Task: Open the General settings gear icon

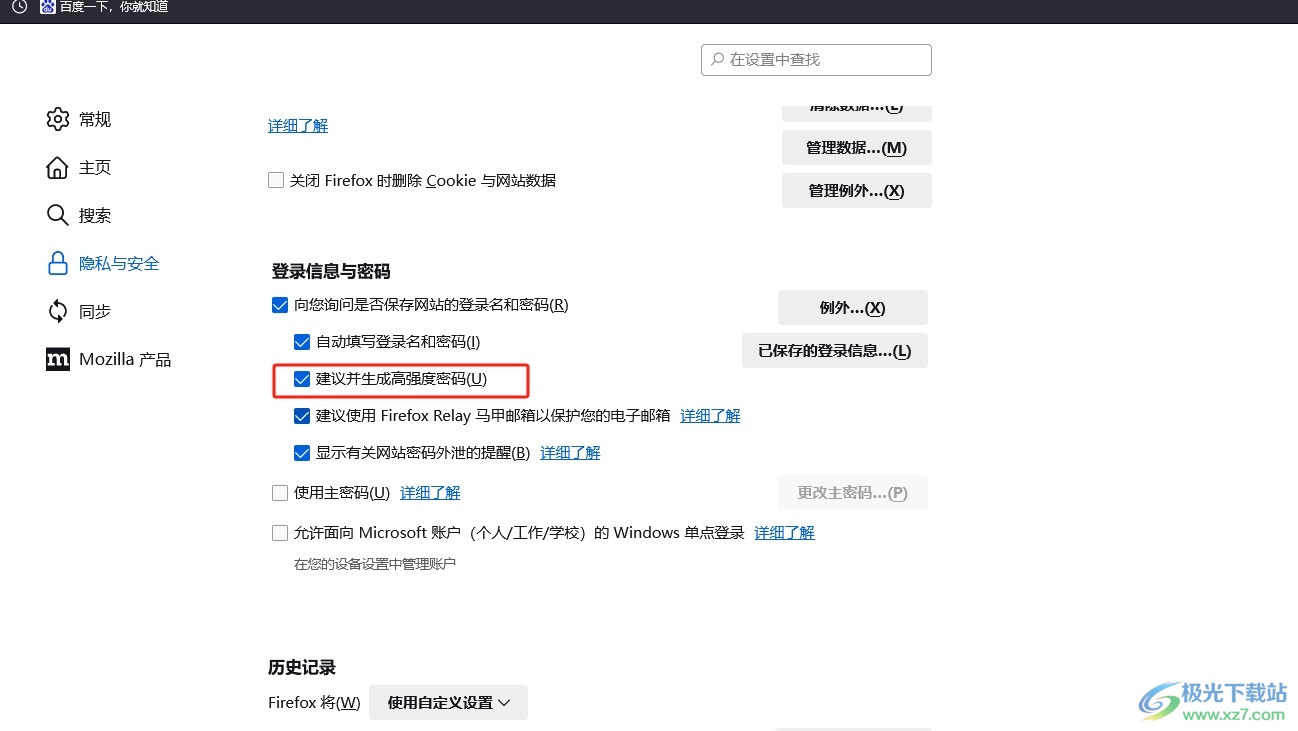Action: 58,119
